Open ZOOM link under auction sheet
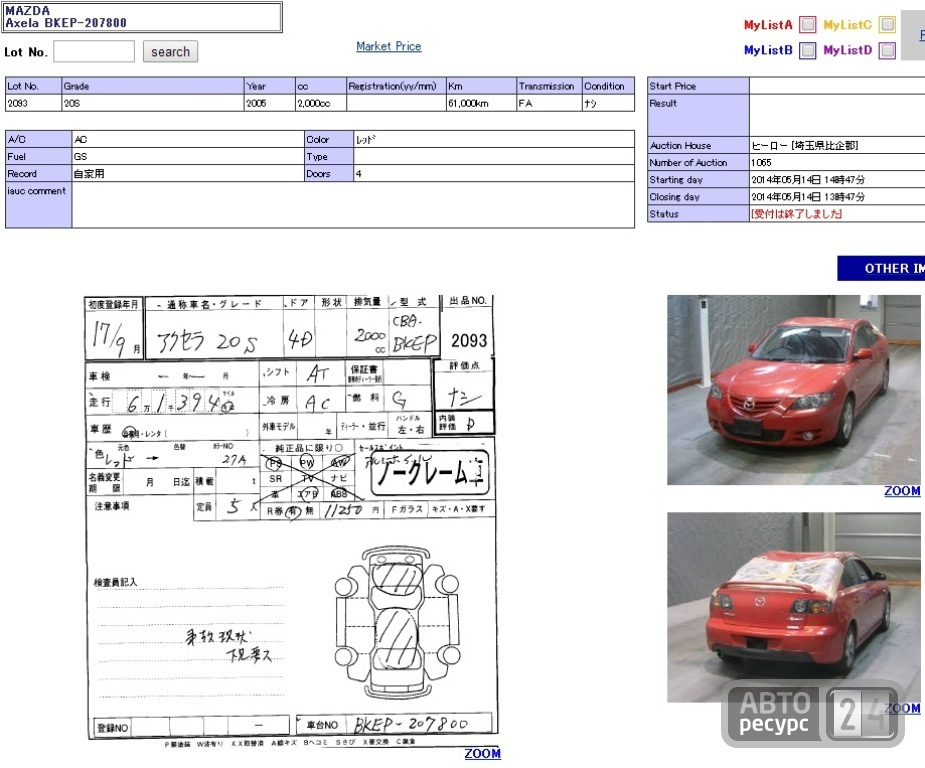 pos(483,753)
